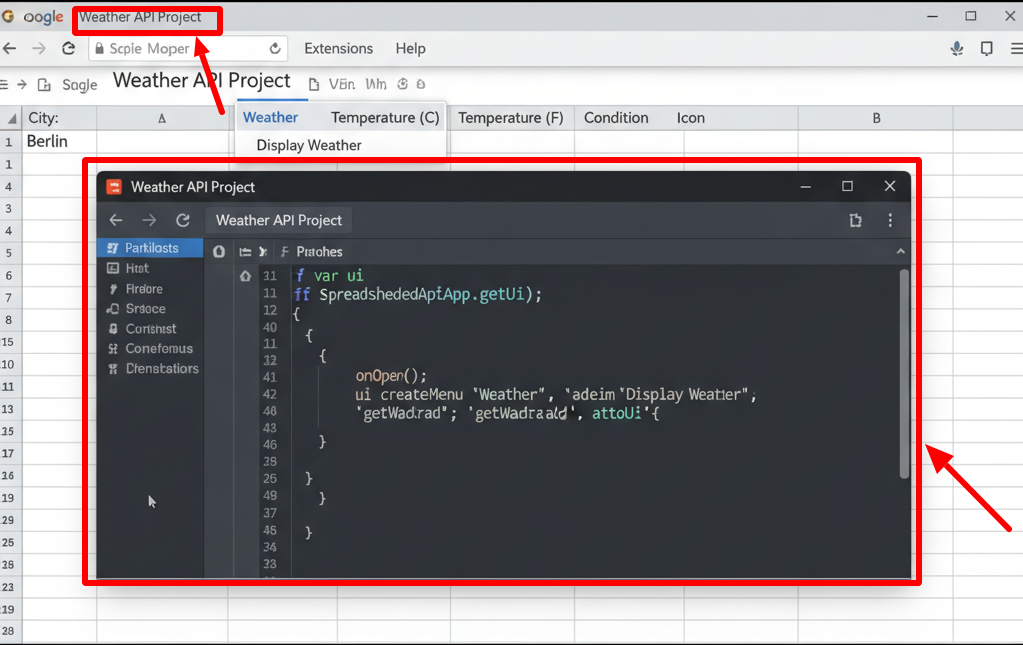Viewport: 1023px width, 645px height.
Task: Click line number 42 in the gutter
Action: point(269,395)
